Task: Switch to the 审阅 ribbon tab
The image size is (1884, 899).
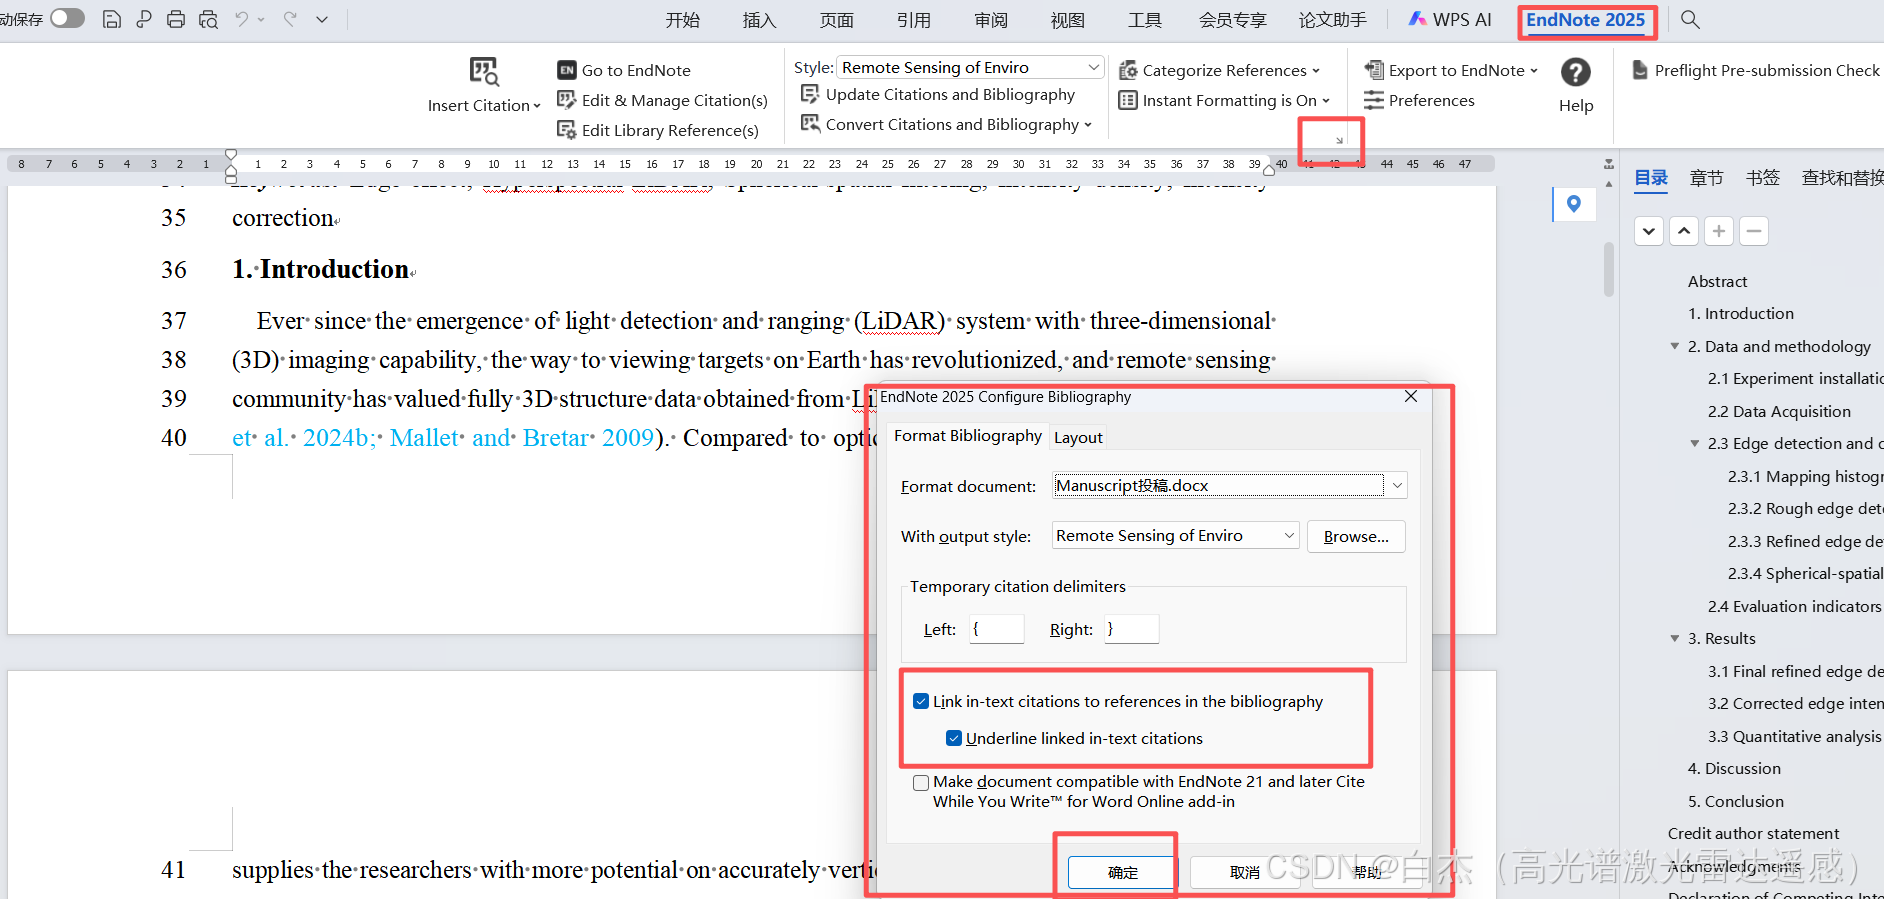Action: (991, 20)
